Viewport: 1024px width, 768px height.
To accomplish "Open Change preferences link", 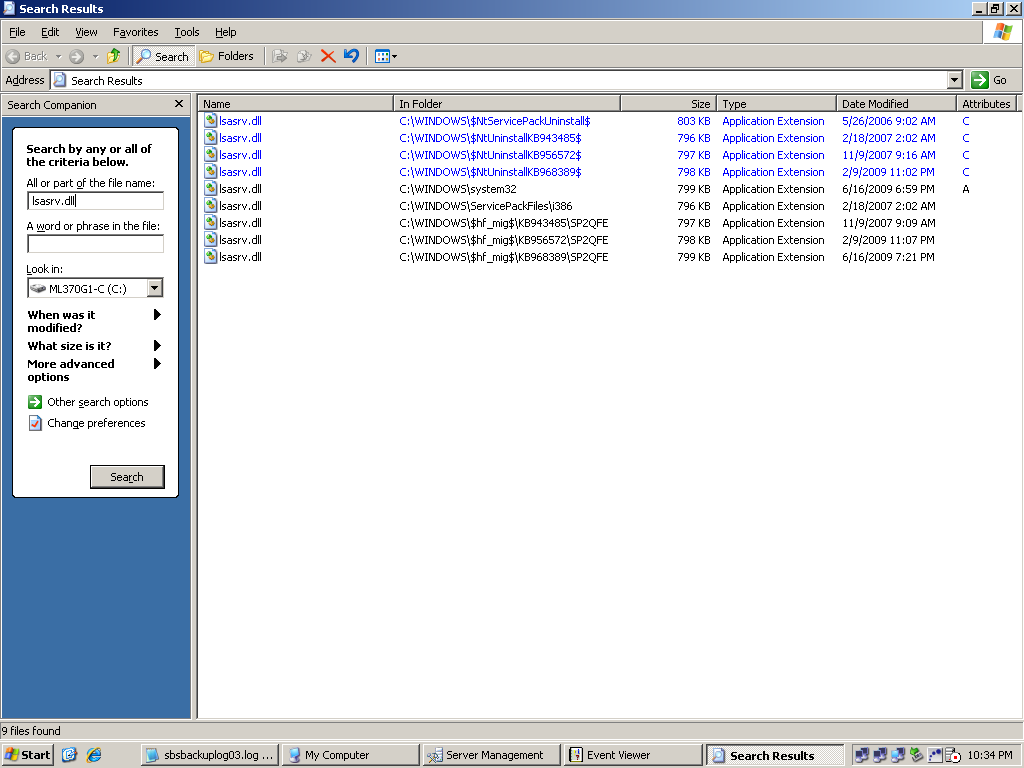I will (x=96, y=423).
